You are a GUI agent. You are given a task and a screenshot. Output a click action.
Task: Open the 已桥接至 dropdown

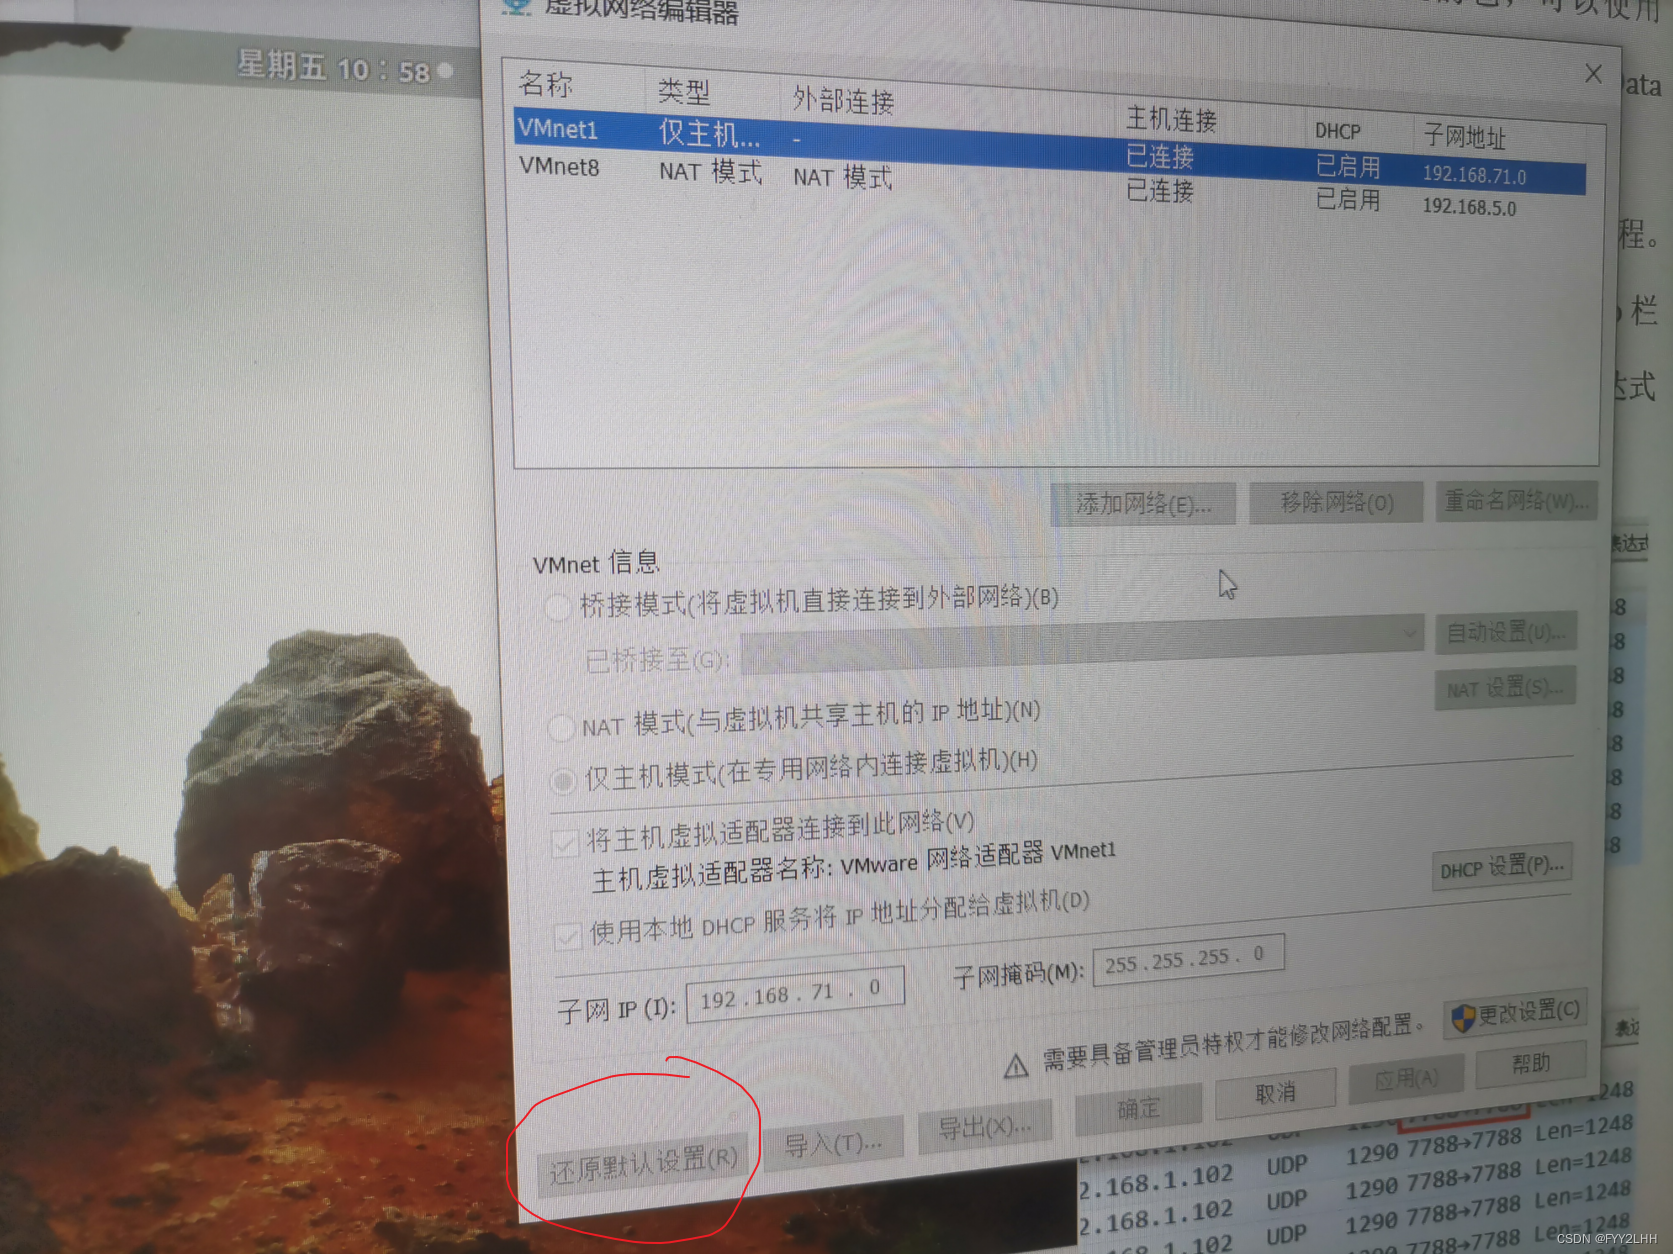(1082, 644)
